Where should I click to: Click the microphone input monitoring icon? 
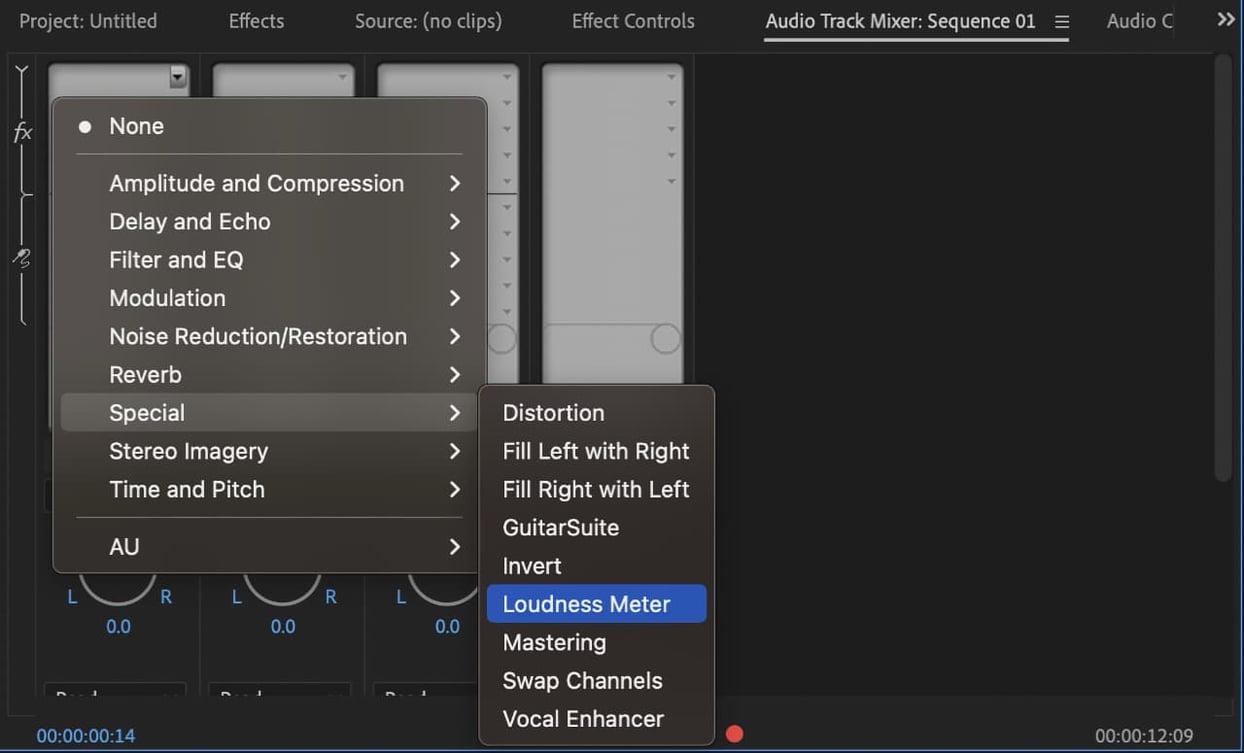[22, 258]
